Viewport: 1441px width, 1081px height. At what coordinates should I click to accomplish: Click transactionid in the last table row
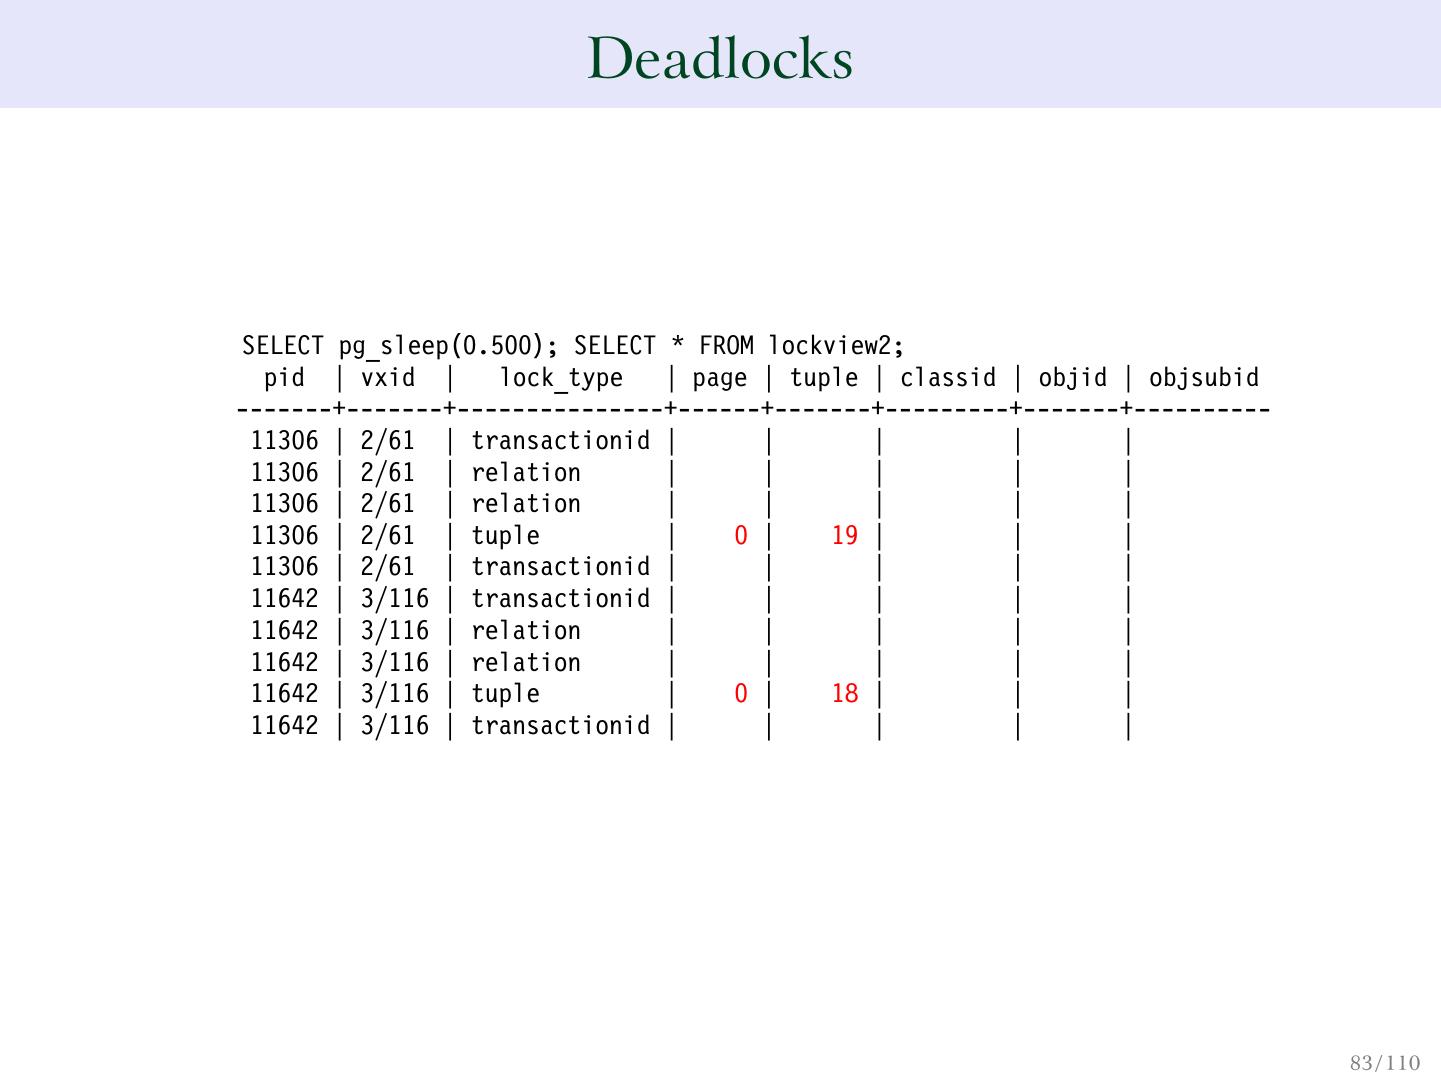pyautogui.click(x=561, y=726)
